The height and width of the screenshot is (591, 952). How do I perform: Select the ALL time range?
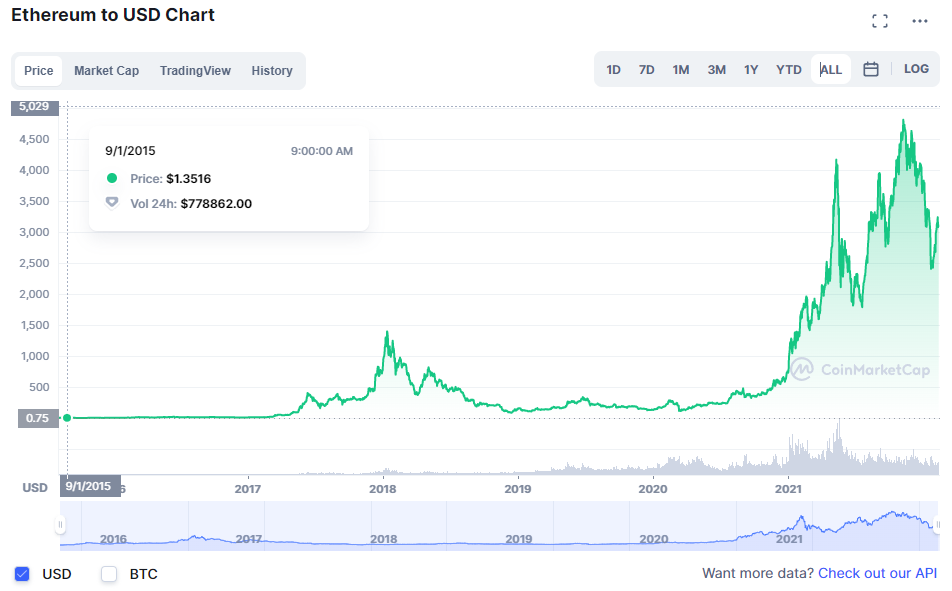tap(831, 70)
